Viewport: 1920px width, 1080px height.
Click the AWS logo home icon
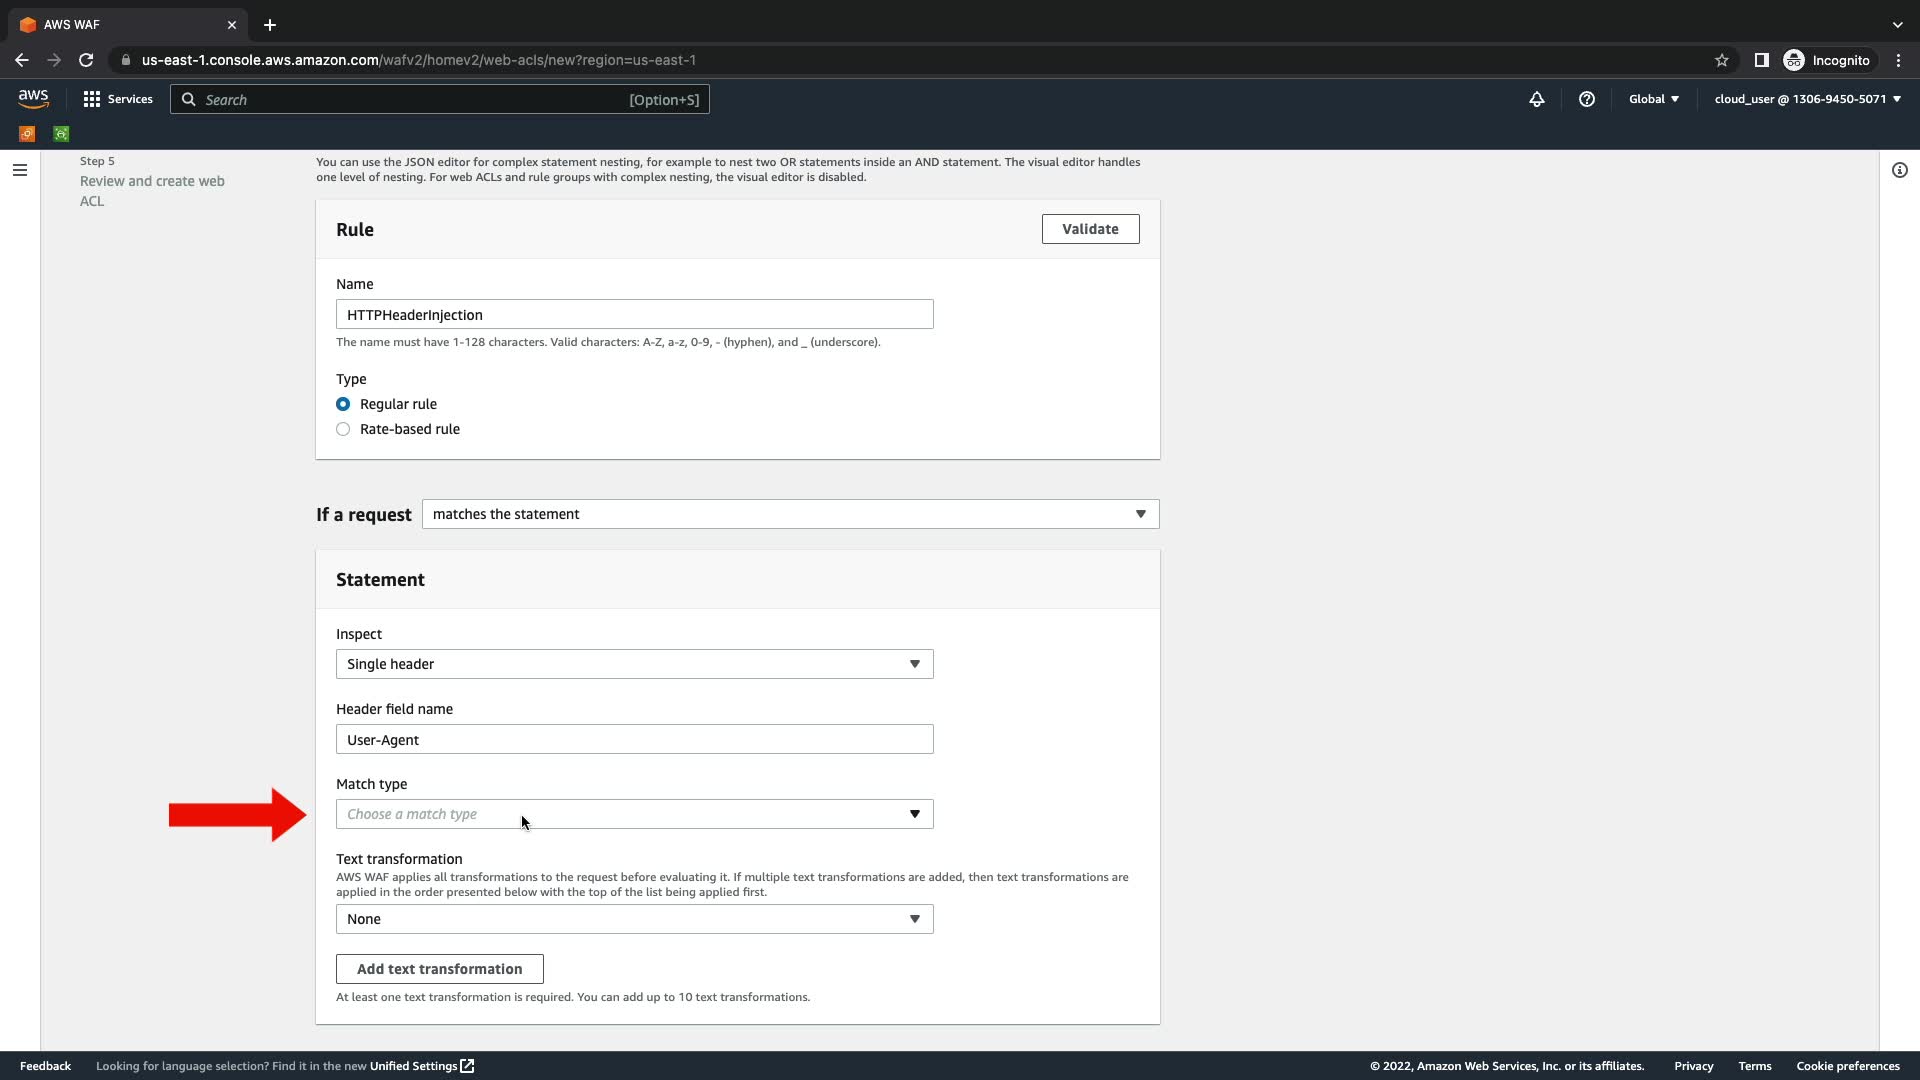coord(33,98)
